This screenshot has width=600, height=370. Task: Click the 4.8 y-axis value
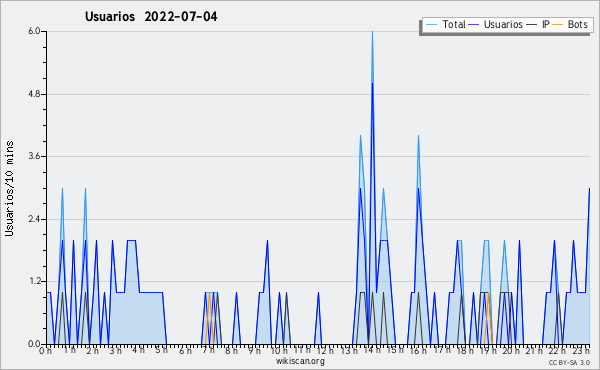(34, 94)
